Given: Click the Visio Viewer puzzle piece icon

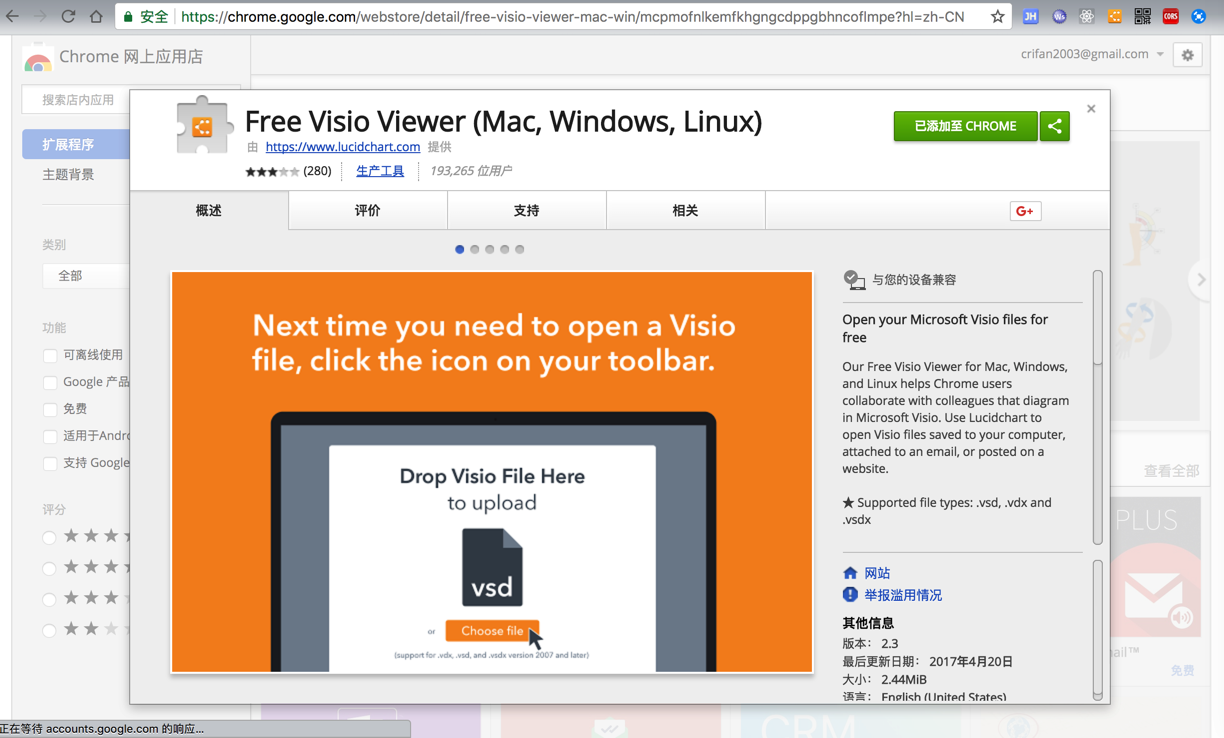Looking at the screenshot, I should pos(204,125).
